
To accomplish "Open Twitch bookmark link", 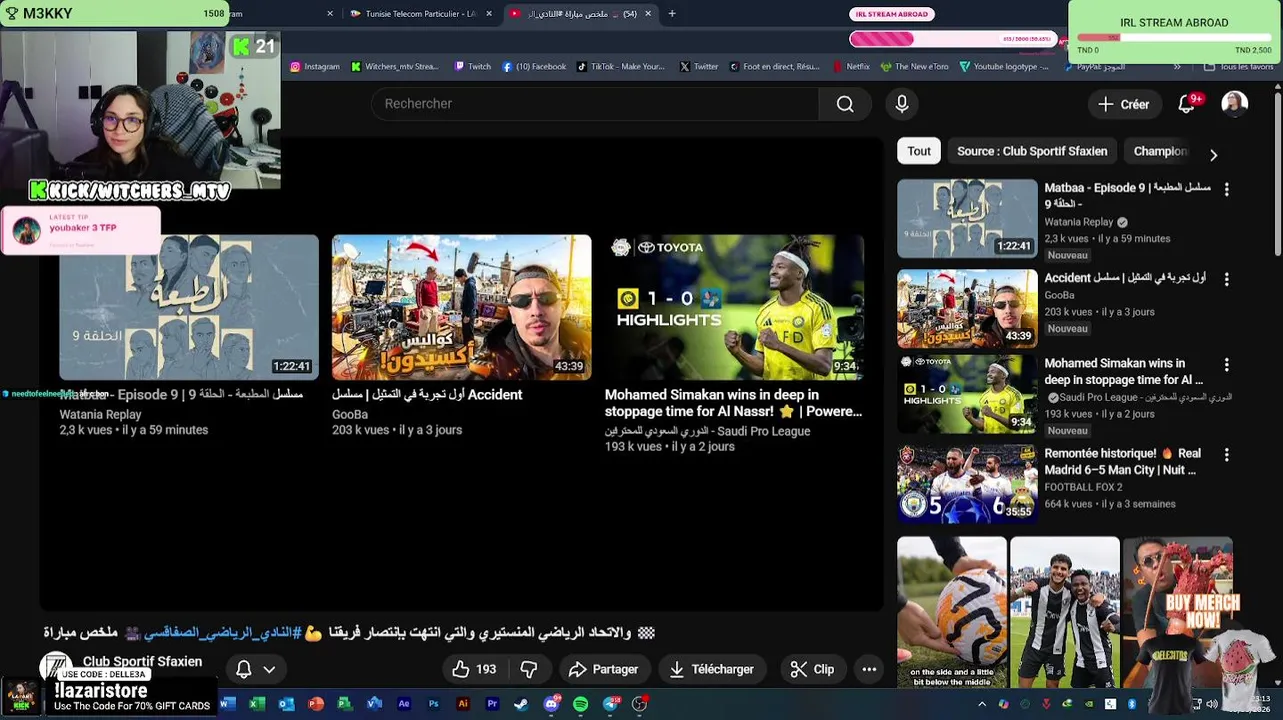I will (x=472, y=67).
